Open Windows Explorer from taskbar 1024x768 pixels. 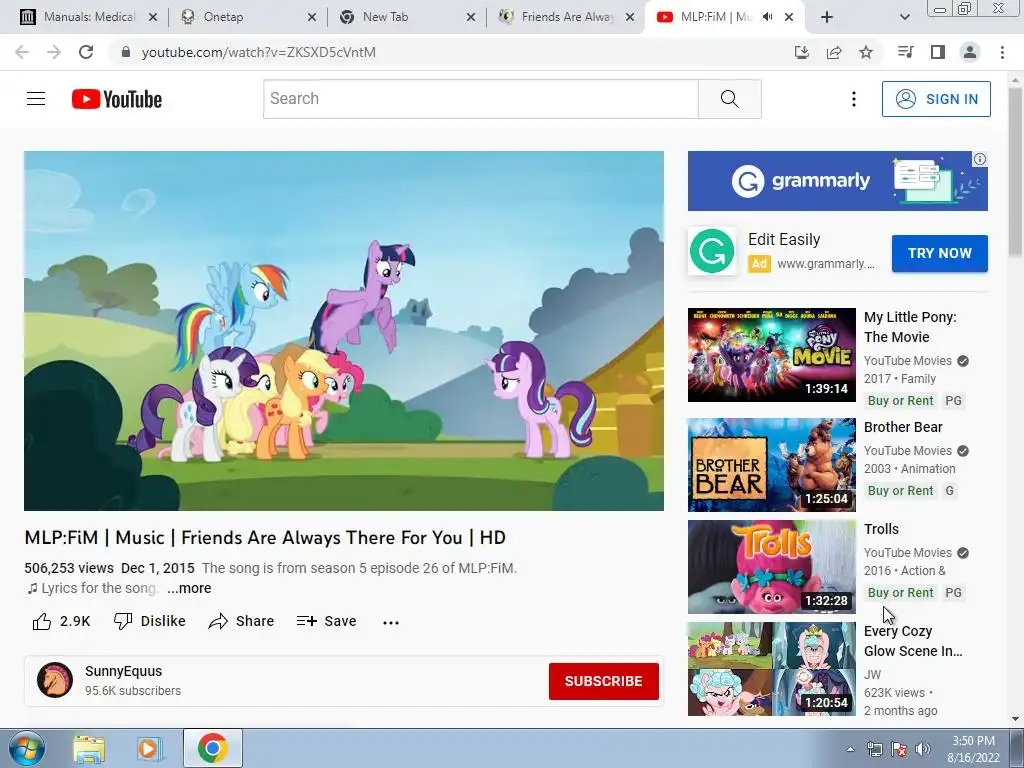pos(89,748)
